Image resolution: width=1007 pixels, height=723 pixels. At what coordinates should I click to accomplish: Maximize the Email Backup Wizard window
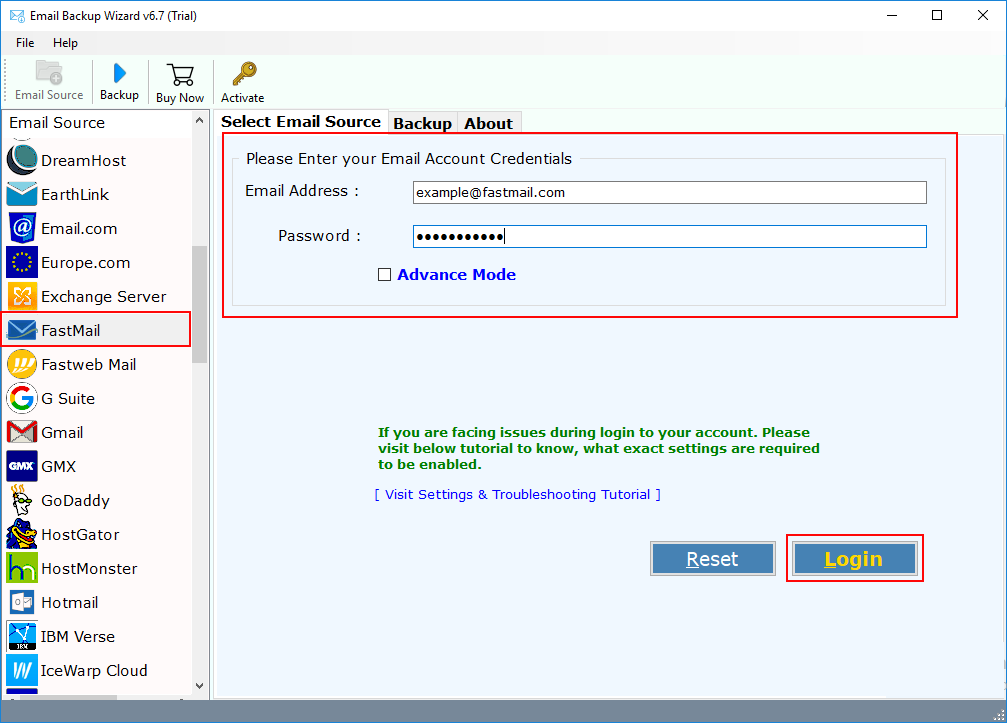[x=937, y=15]
